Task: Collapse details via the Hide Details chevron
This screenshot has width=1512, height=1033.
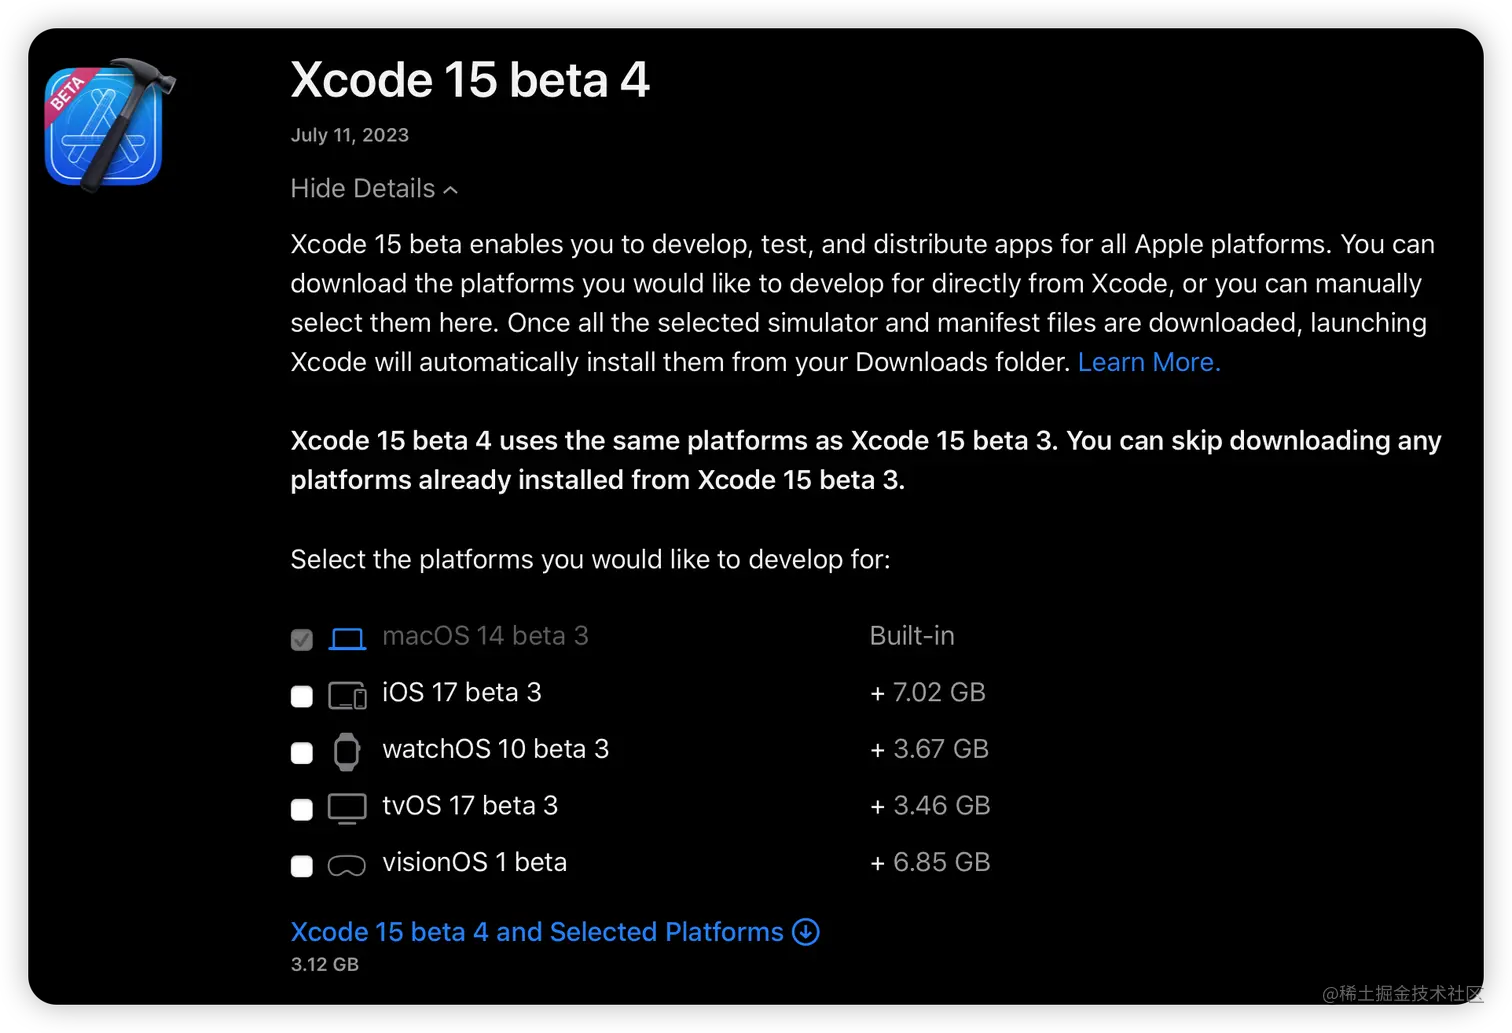Action: coord(451,190)
